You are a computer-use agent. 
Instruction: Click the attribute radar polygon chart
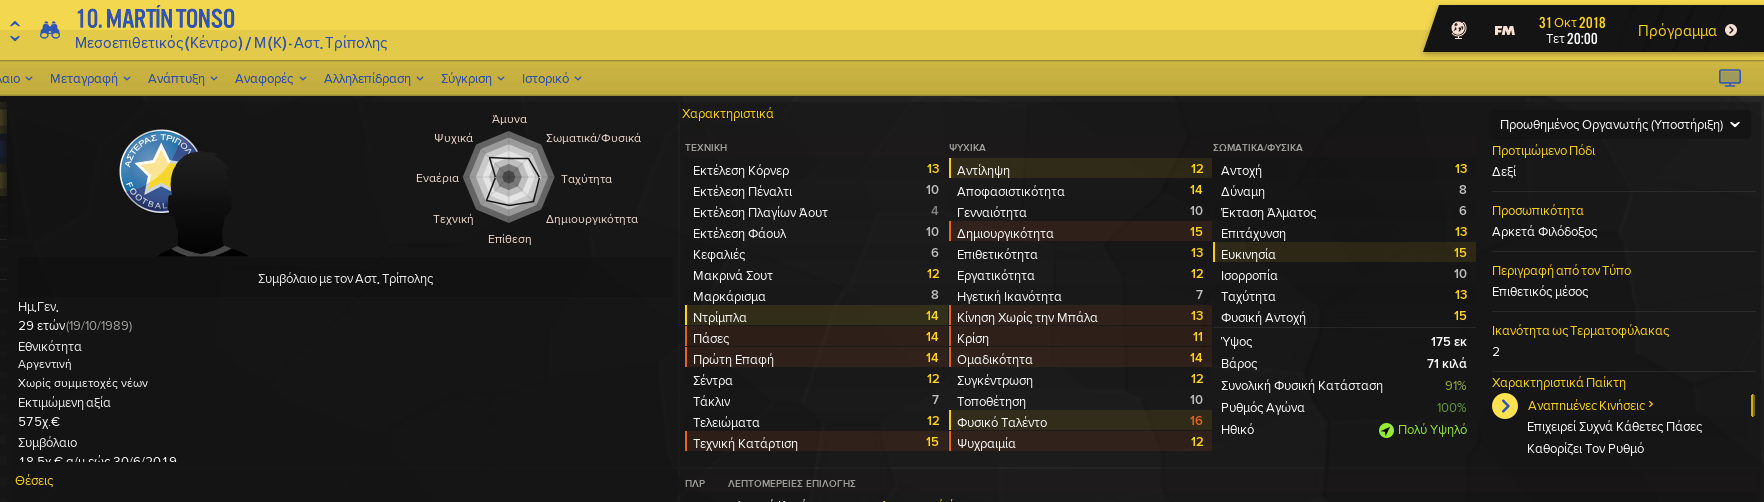[x=509, y=178]
